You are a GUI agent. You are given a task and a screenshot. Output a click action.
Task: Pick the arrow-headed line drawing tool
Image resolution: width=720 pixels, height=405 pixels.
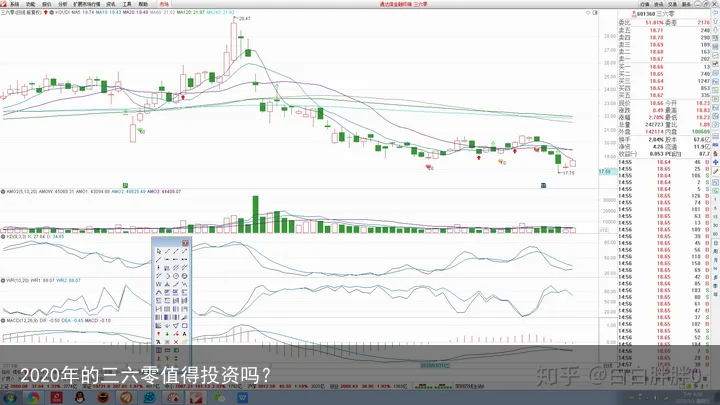point(184,251)
